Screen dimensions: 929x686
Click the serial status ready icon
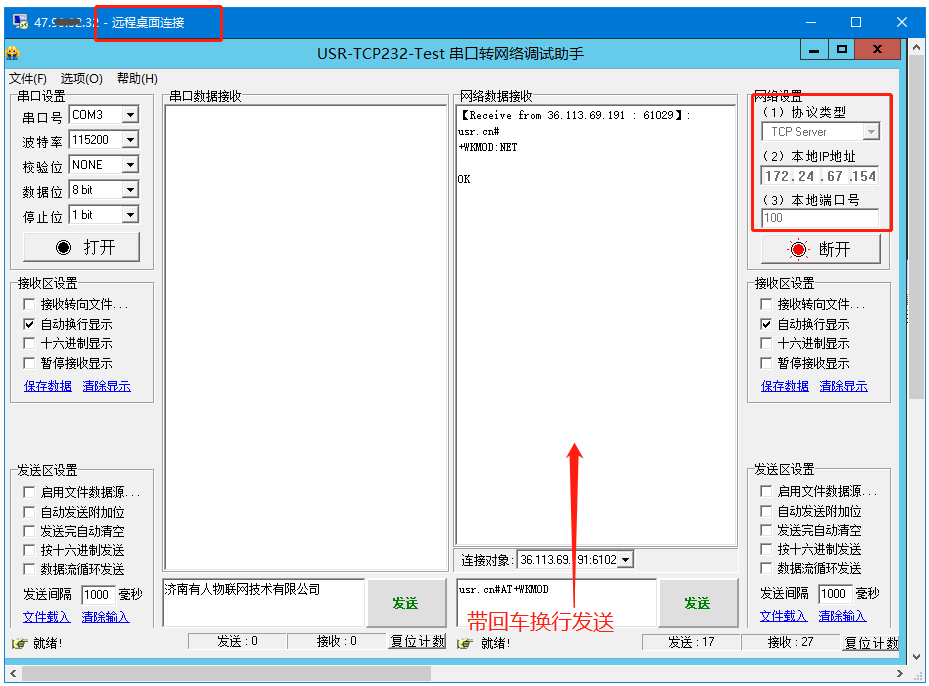(20, 643)
